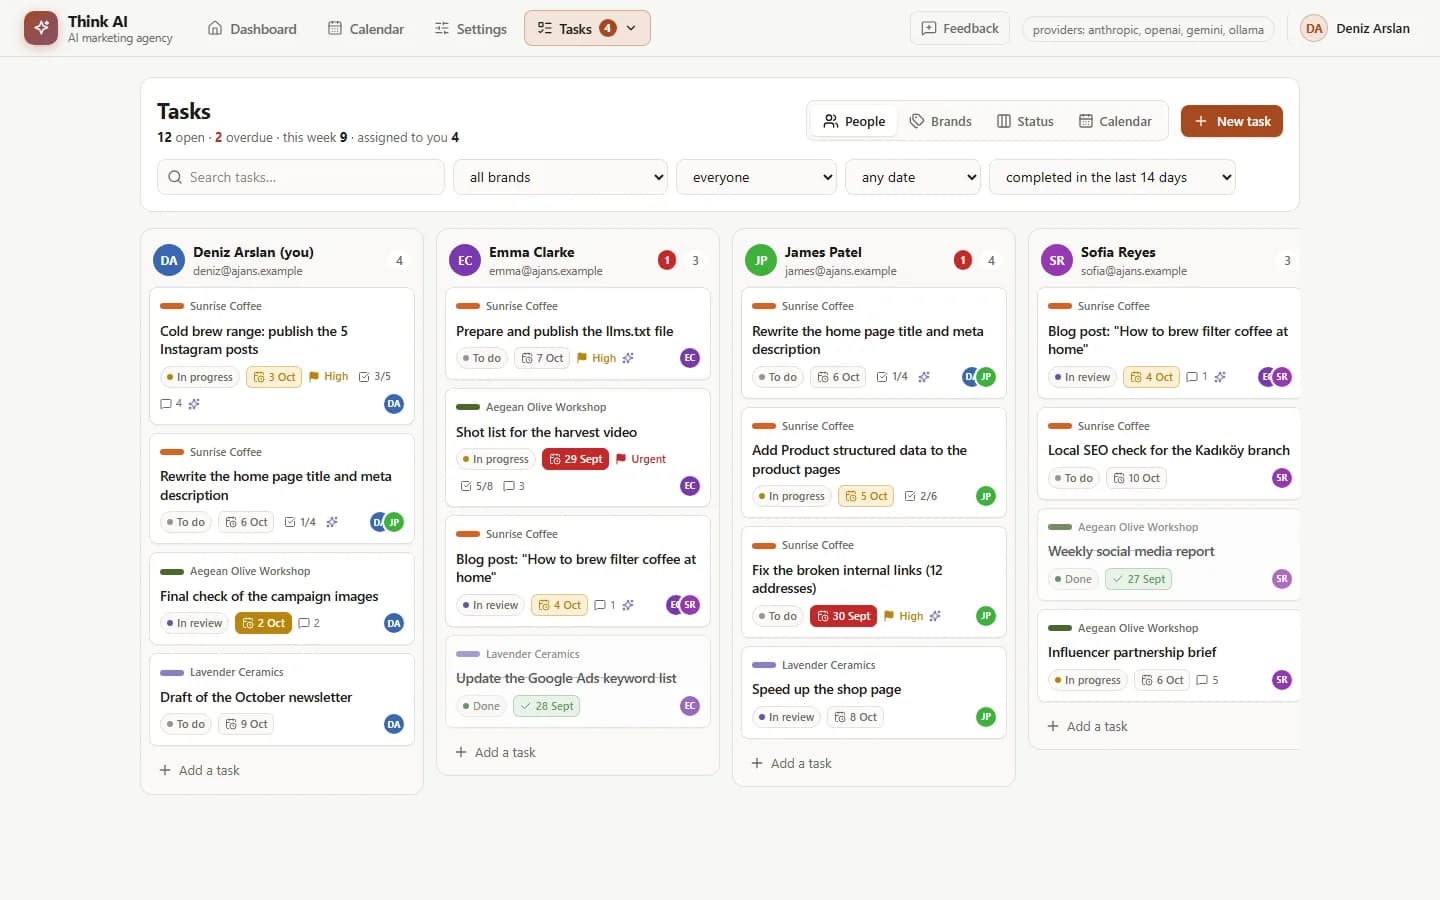Click Add a task under Deniz Arslan column

[x=199, y=770]
